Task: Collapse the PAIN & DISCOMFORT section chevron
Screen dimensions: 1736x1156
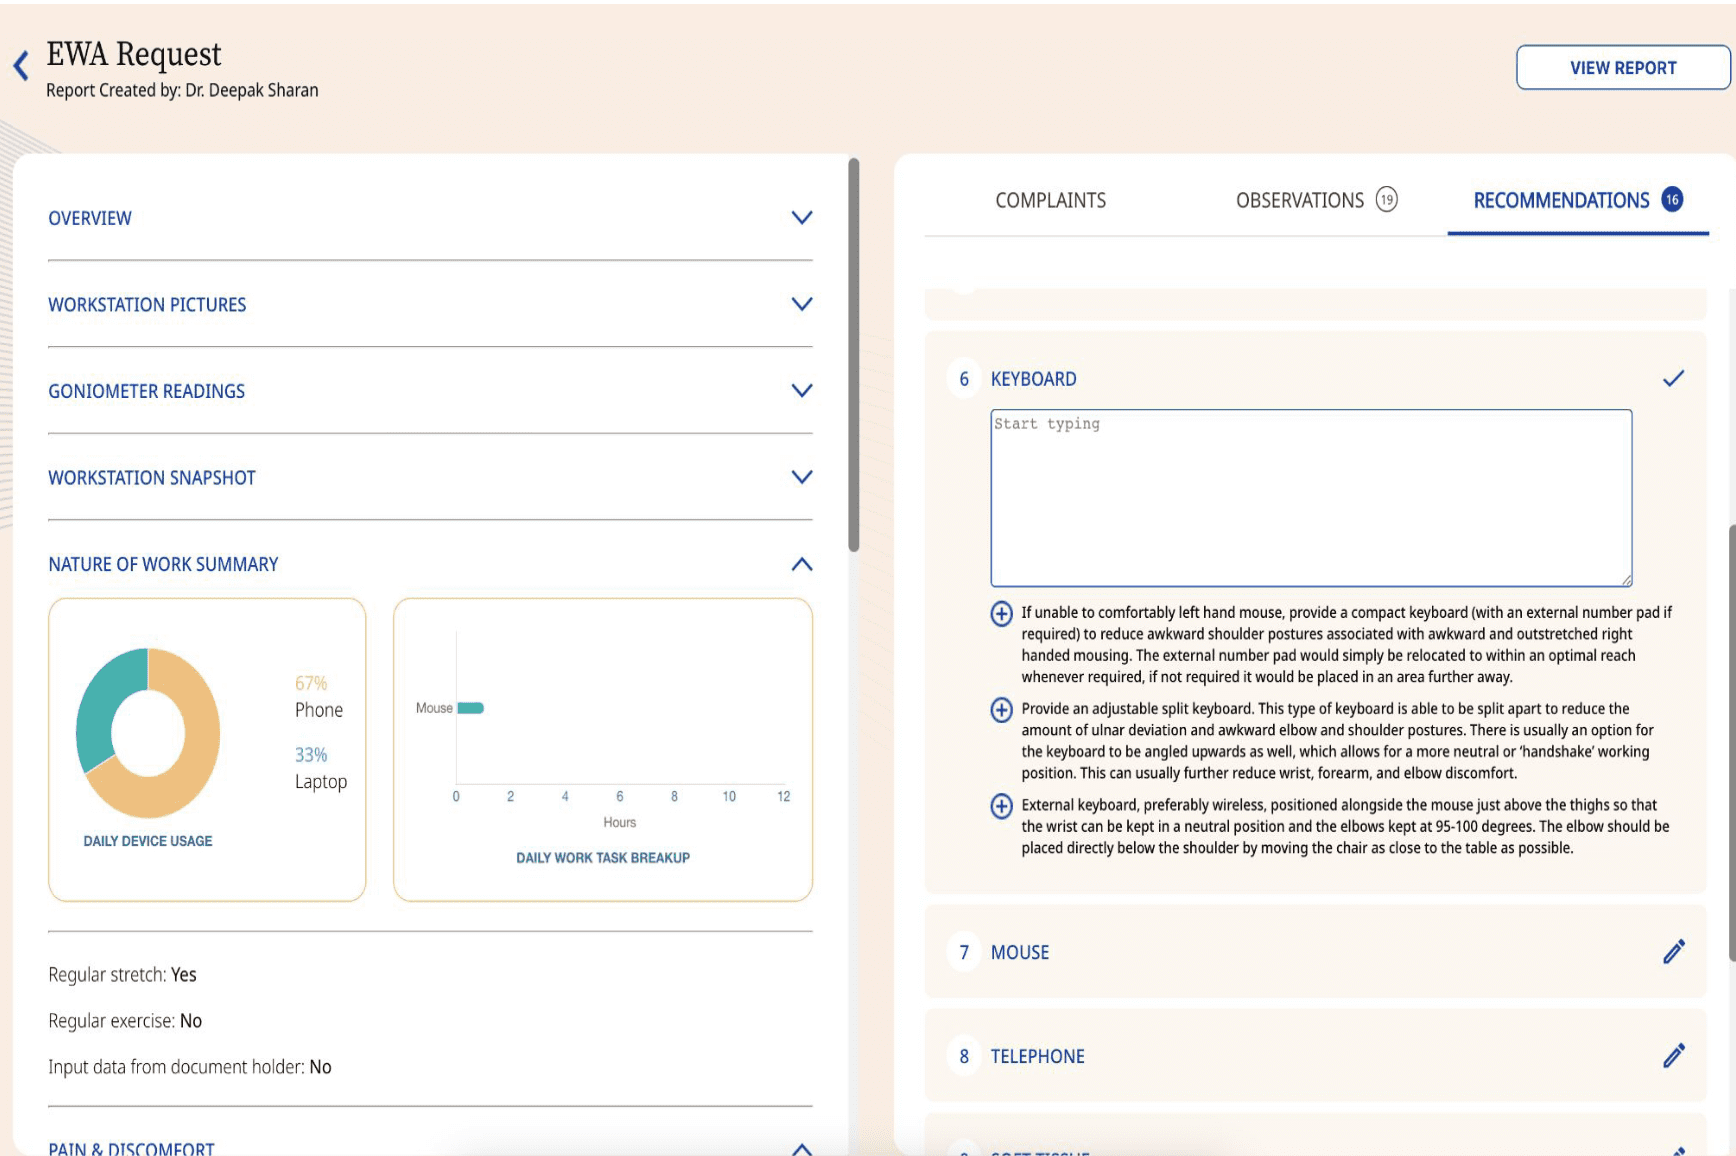Action: (x=801, y=1148)
